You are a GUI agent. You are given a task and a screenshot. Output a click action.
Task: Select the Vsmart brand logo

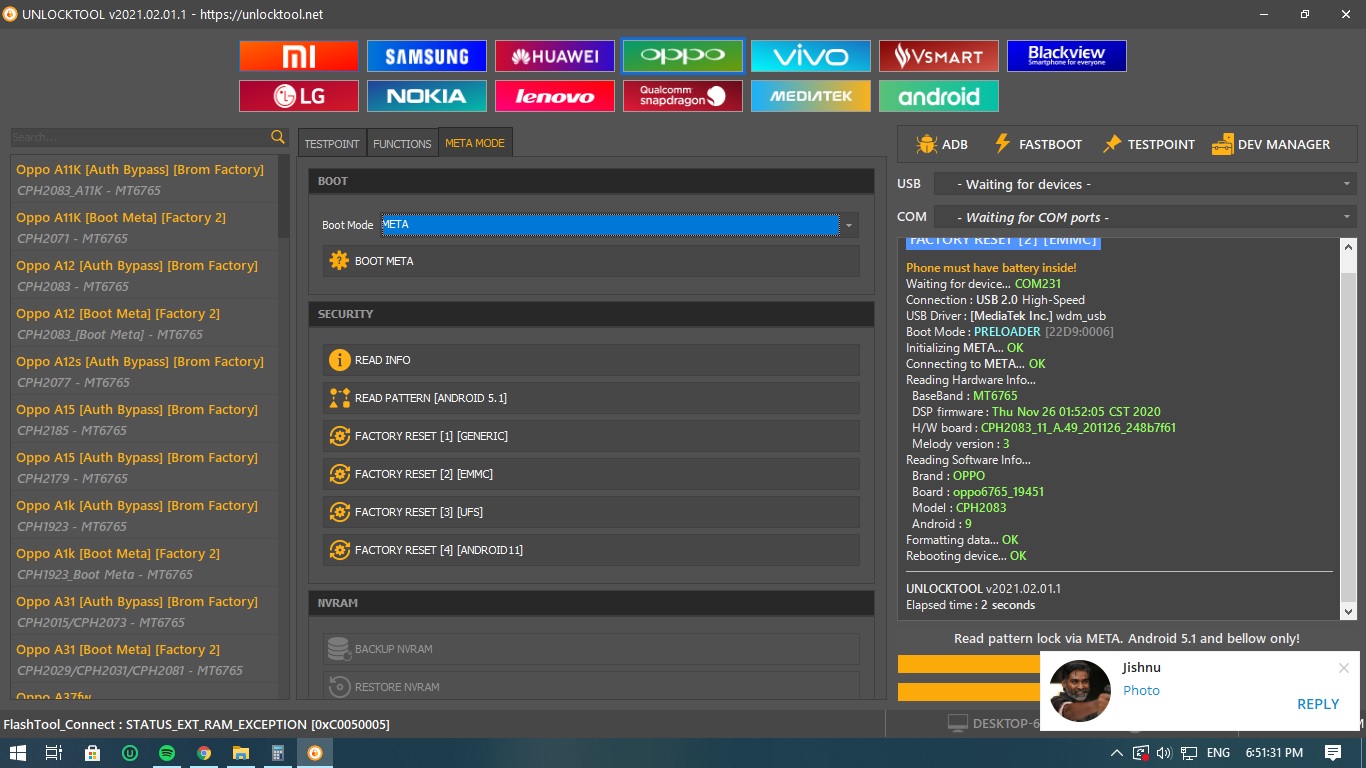(939, 56)
